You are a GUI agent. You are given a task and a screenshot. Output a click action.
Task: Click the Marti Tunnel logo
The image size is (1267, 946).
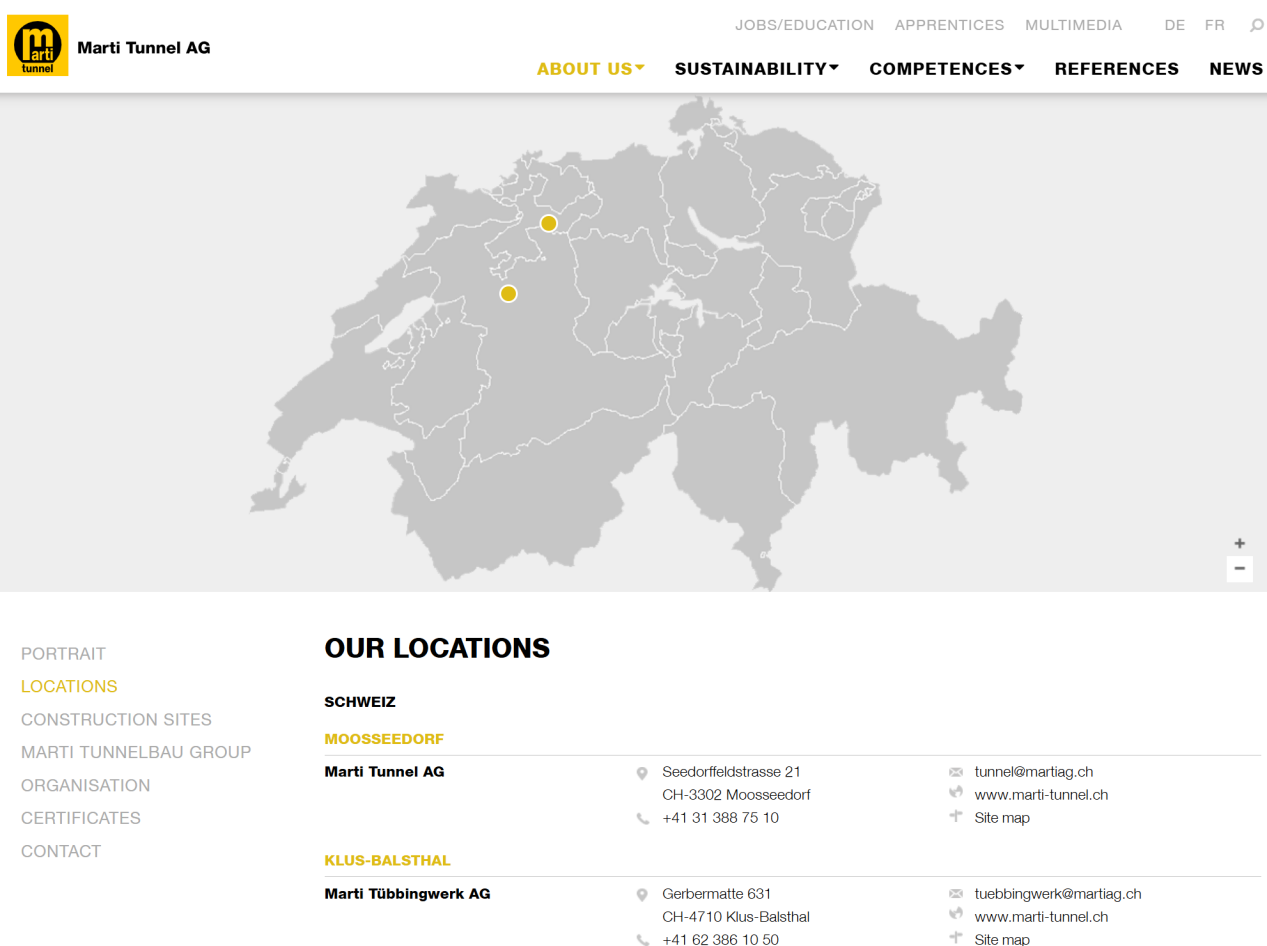point(38,46)
